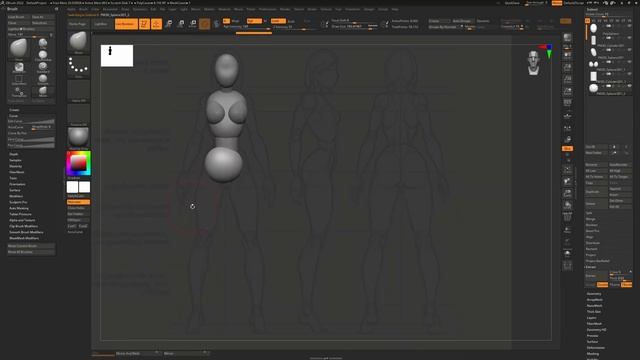The height and width of the screenshot is (360, 640).
Task: Expand the Depth section in Brush palette
Action: coord(14,154)
